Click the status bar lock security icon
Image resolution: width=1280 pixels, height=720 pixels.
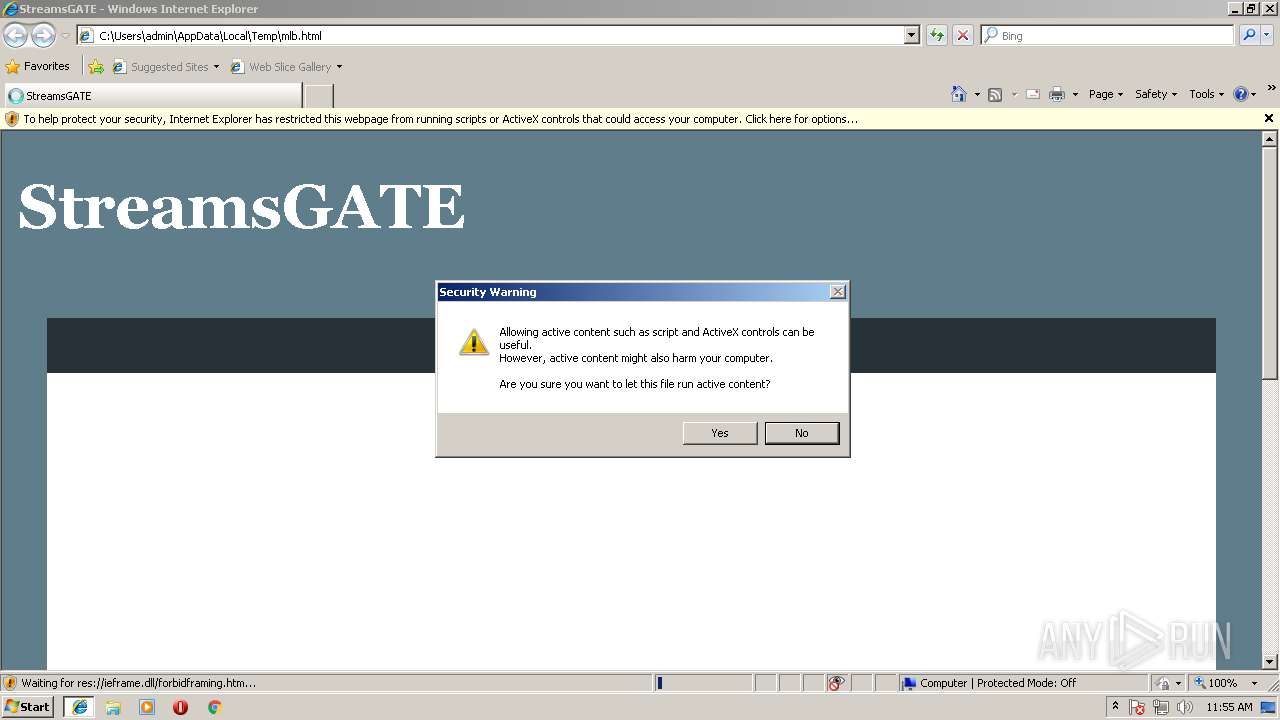[x=1163, y=683]
